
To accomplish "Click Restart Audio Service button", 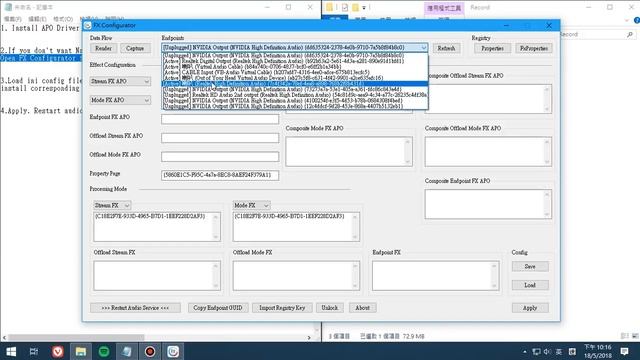I will tap(135, 308).
